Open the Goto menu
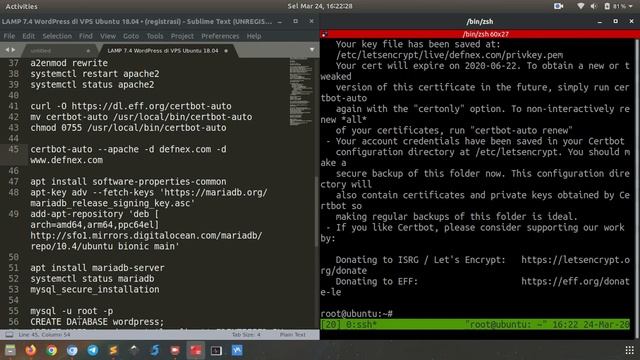The width and height of the screenshot is (640, 360). tap(131, 36)
